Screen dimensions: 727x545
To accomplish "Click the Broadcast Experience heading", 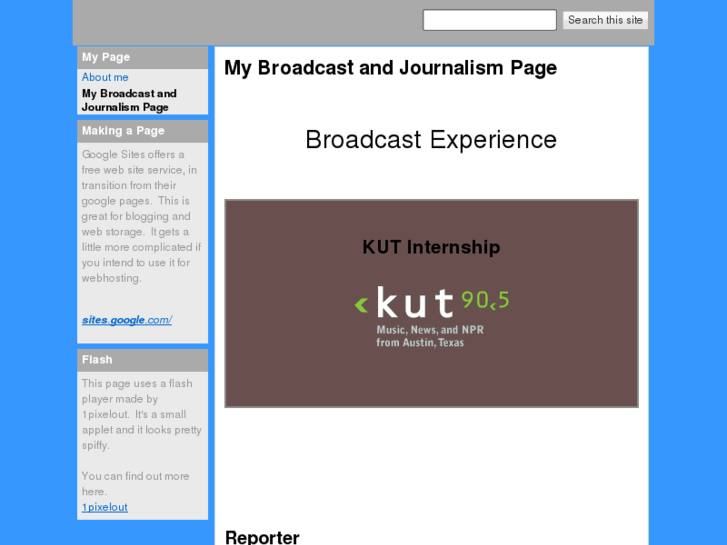I will tap(431, 140).
